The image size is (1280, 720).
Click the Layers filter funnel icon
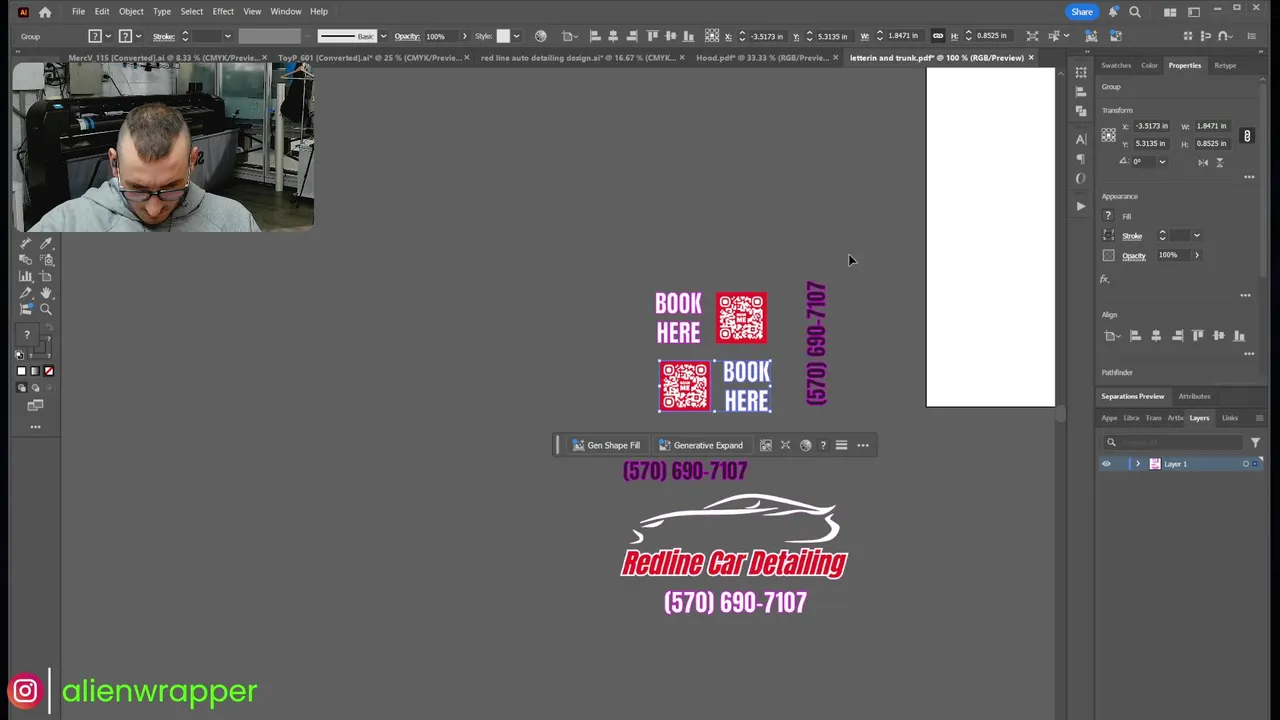1255,442
